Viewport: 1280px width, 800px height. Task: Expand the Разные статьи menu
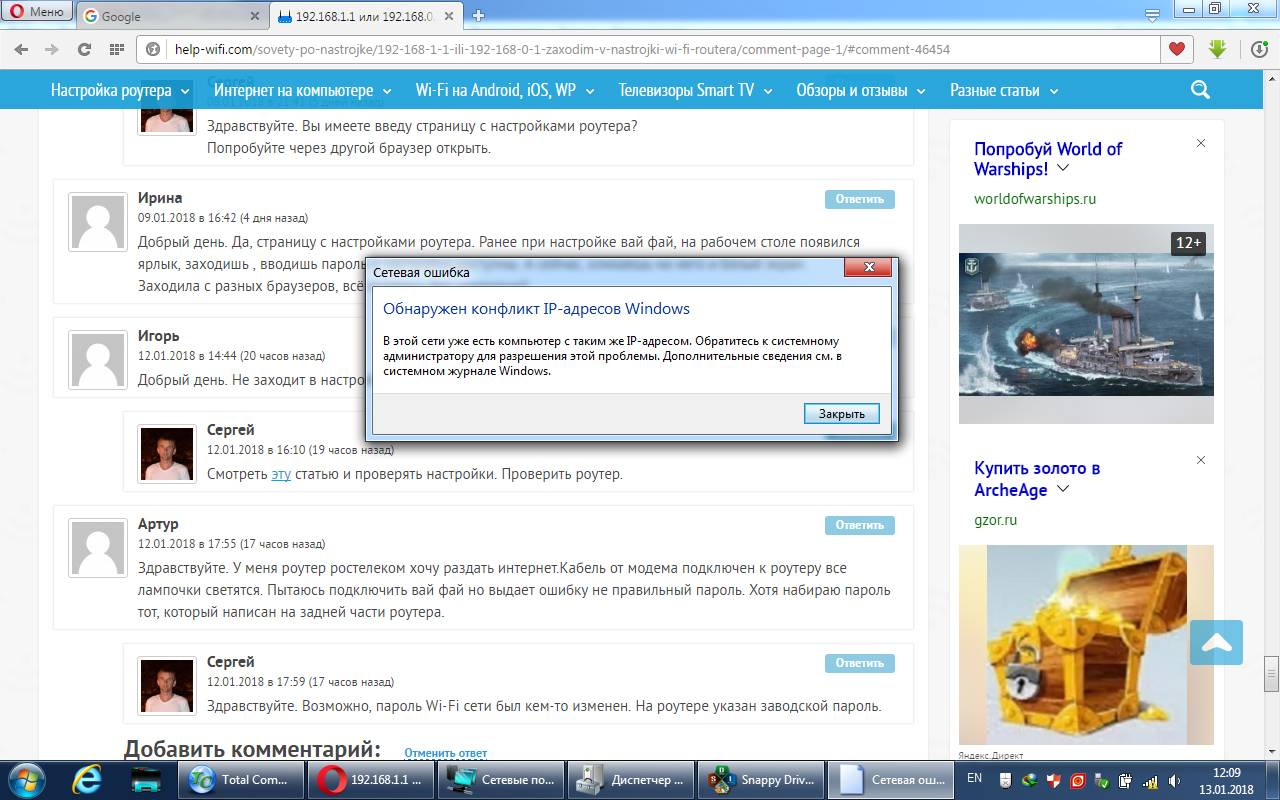click(x=1004, y=90)
